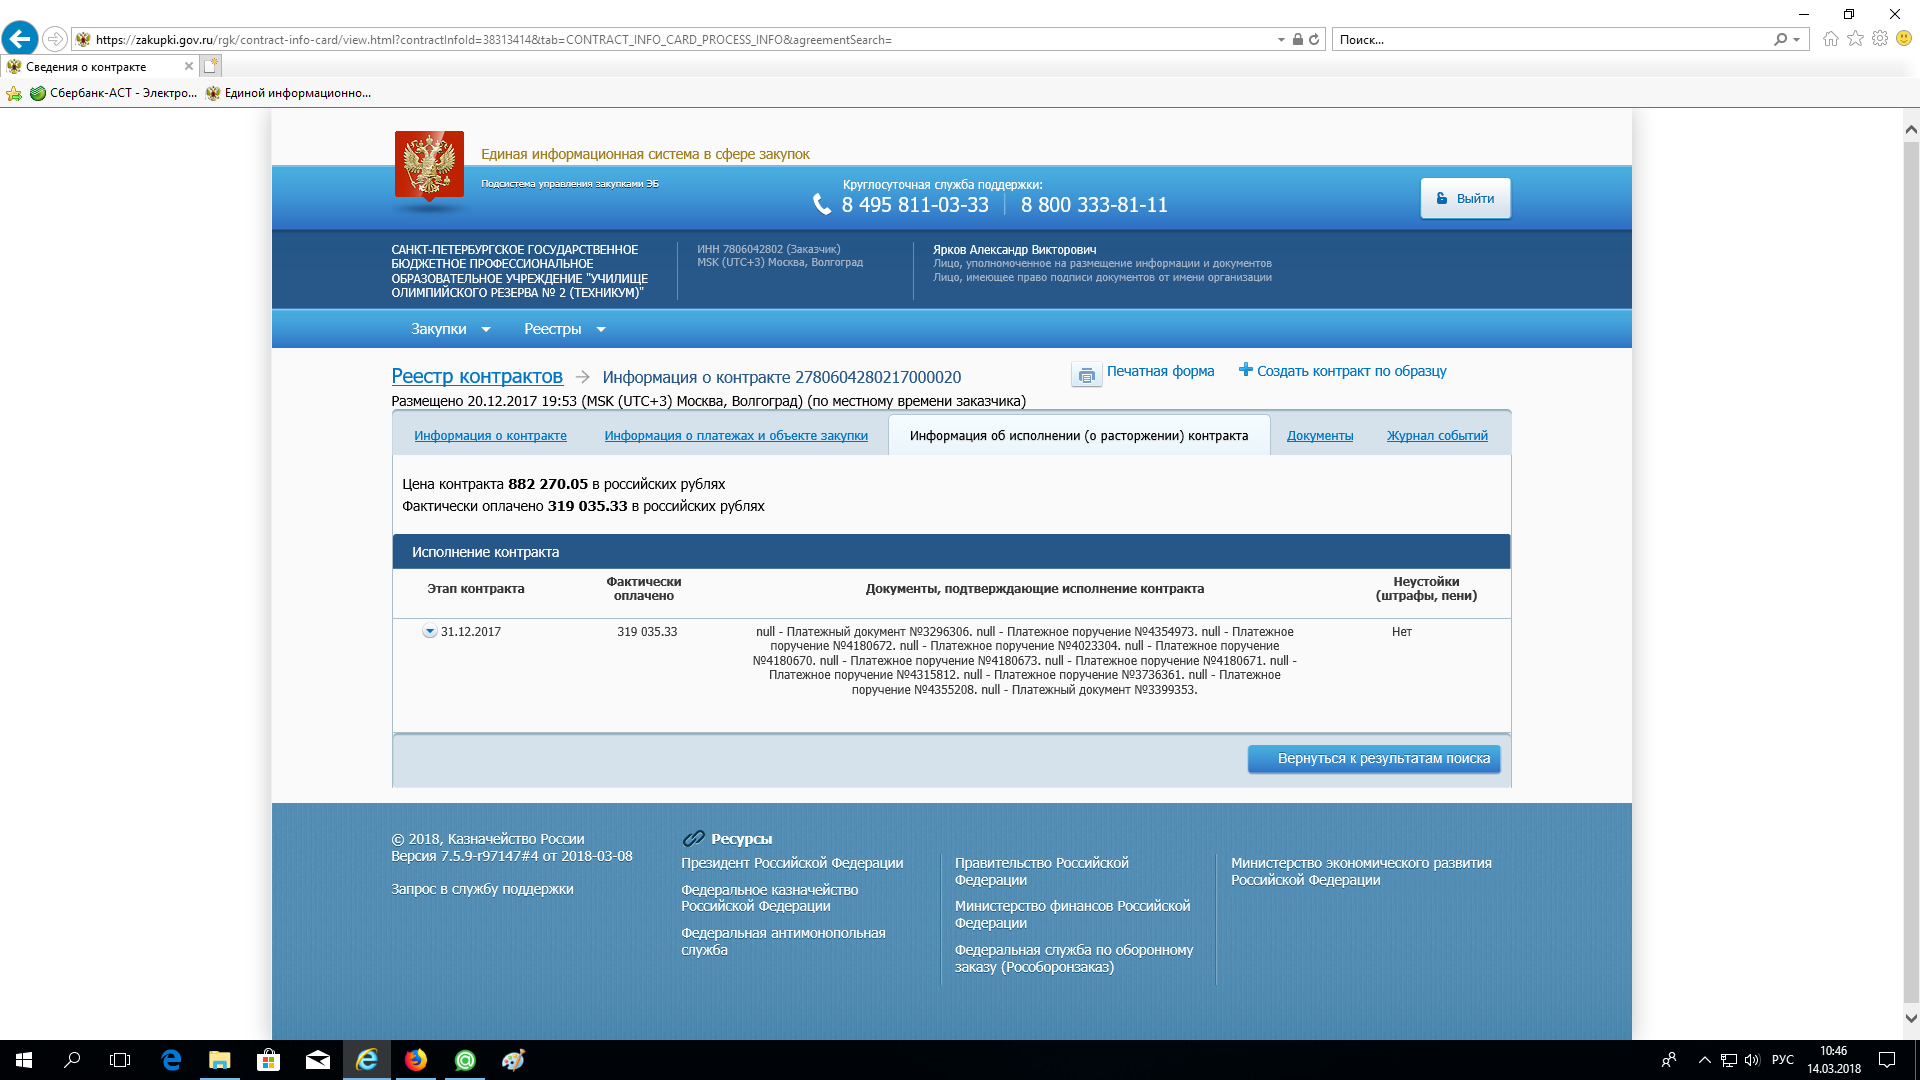1920x1080 pixels.
Task: Switch to Информация о контракте tab
Action: coord(490,436)
